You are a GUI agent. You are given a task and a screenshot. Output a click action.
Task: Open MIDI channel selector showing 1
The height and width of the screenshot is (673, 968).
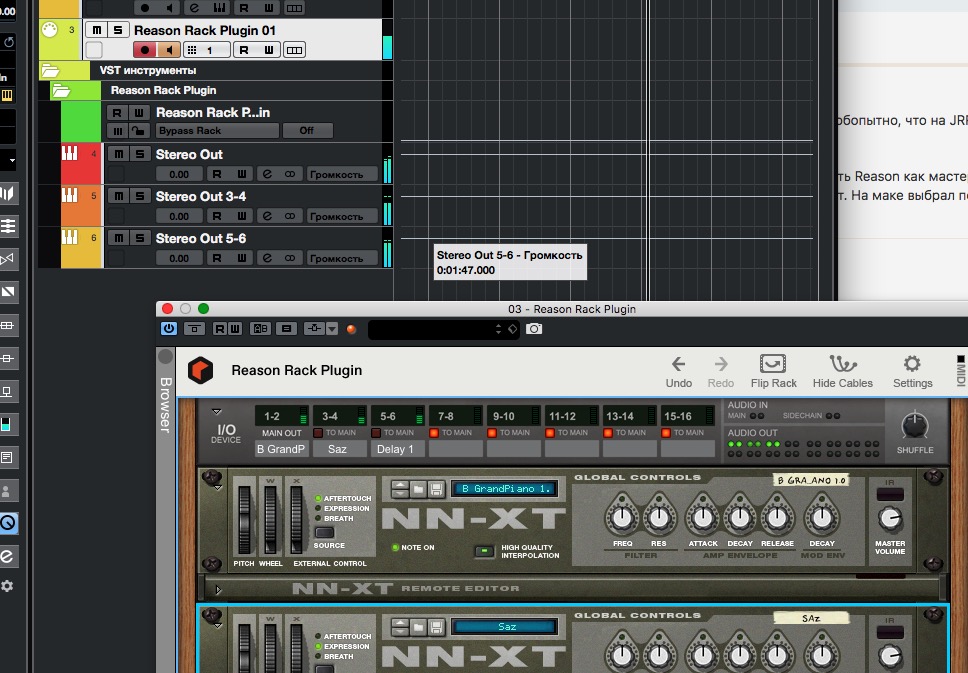(x=207, y=50)
